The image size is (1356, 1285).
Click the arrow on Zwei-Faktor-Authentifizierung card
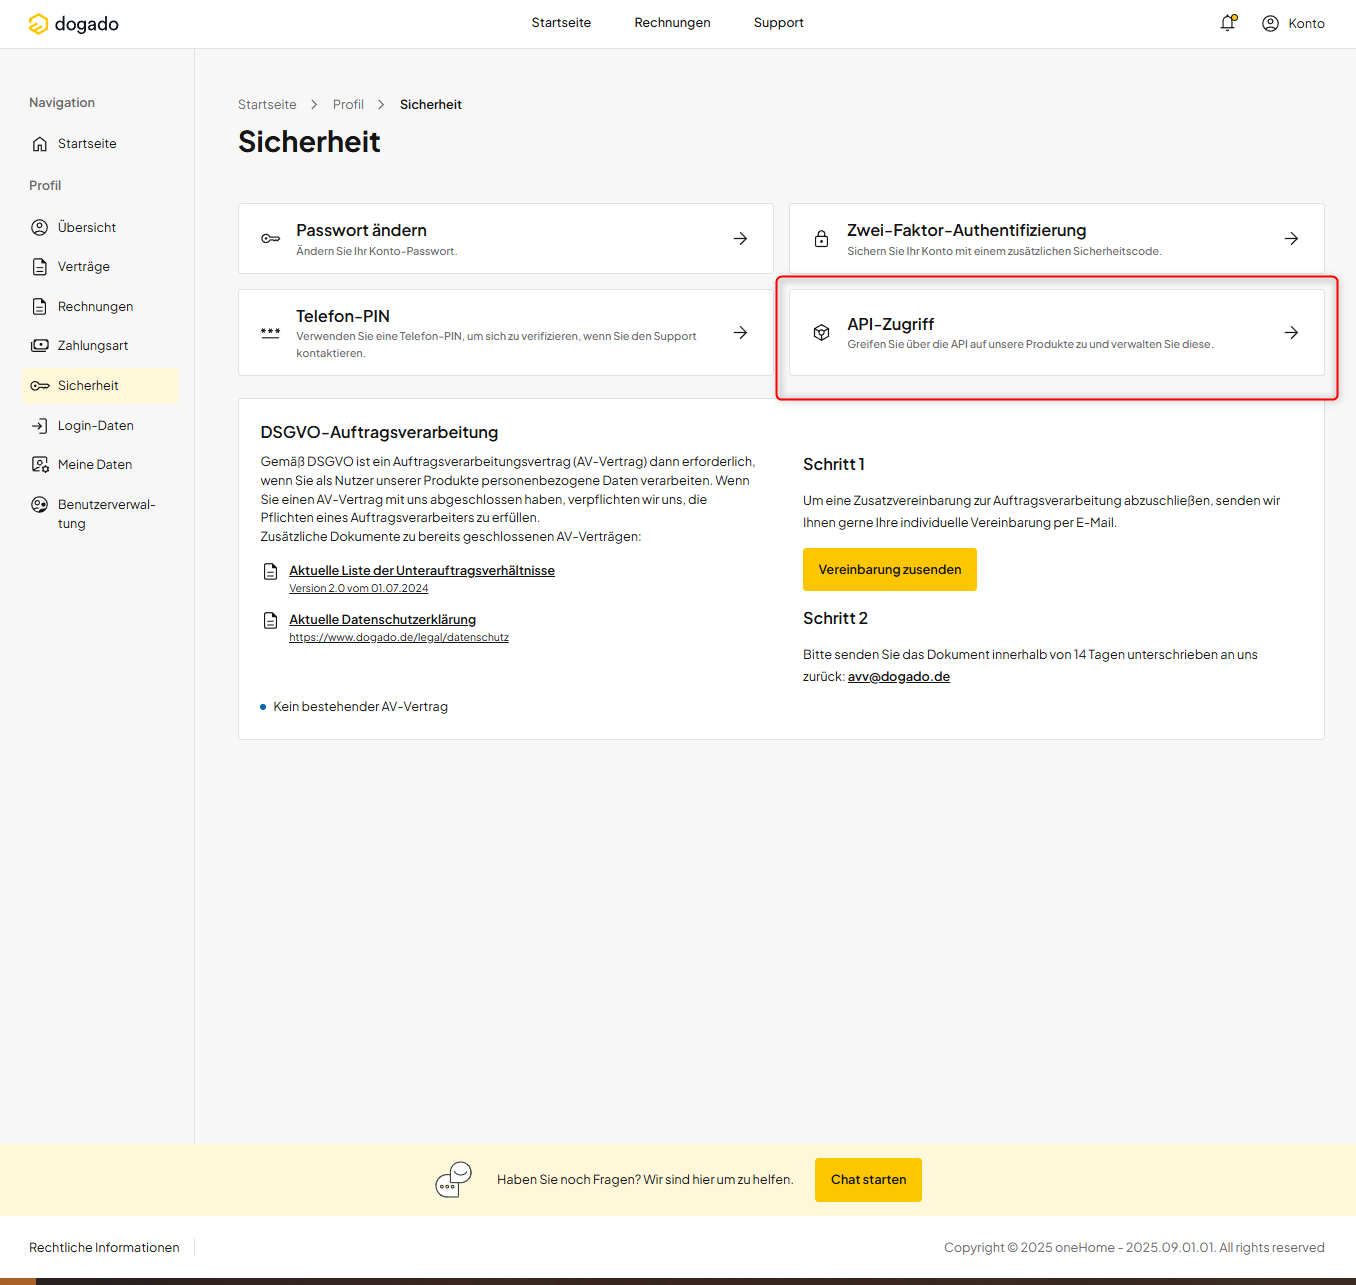pyautogui.click(x=1292, y=239)
